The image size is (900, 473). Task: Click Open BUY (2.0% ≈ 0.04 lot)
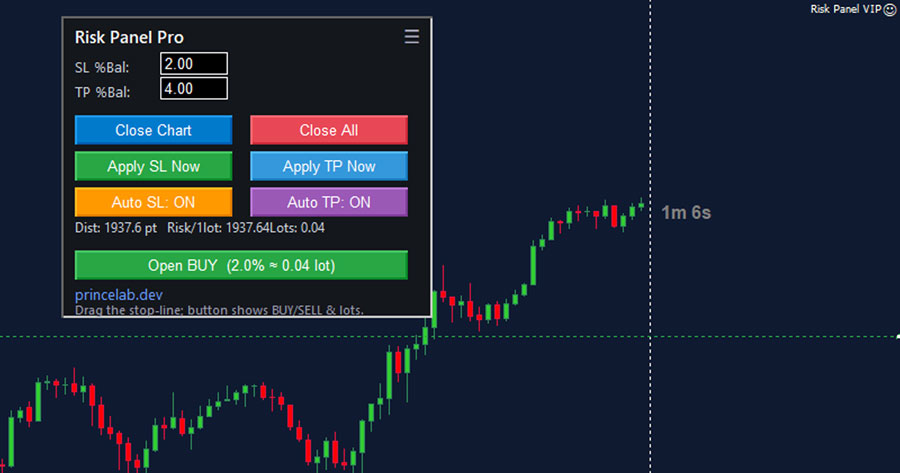pyautogui.click(x=240, y=266)
